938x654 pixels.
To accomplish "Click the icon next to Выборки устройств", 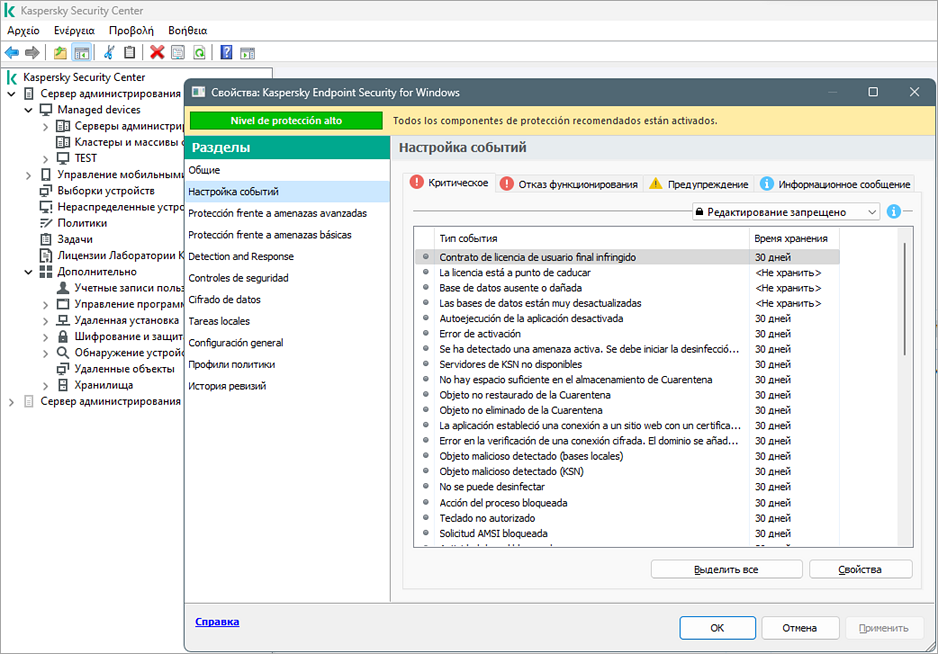I will point(46,190).
